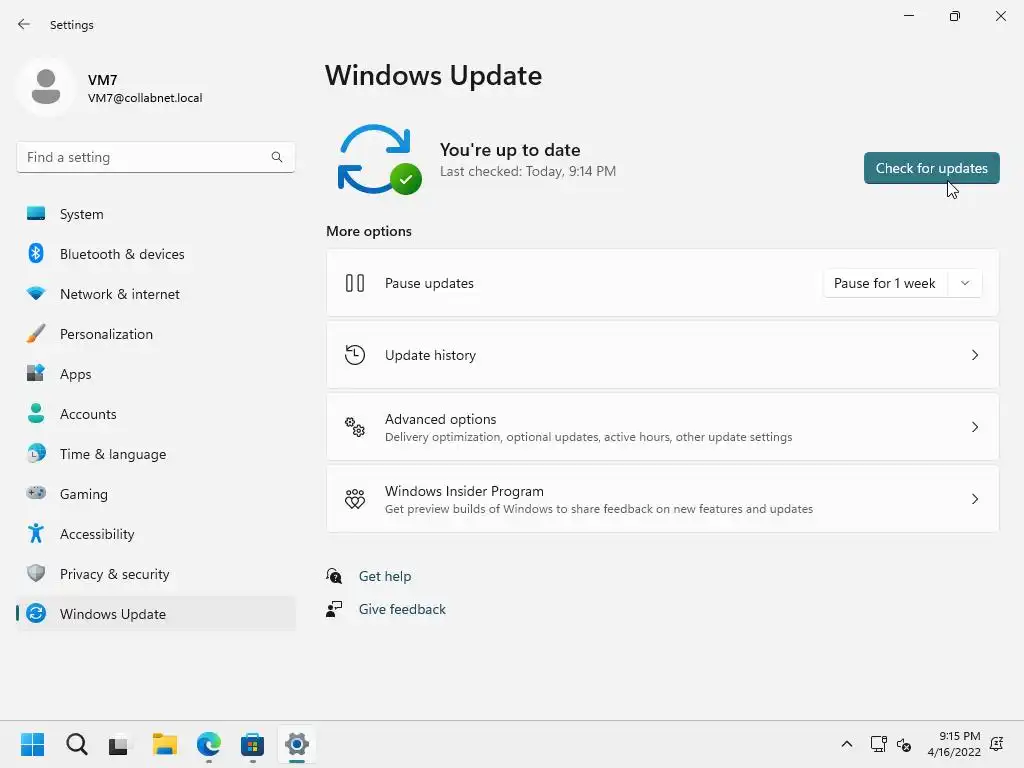Click the Apps icon in sidebar
1024x768 pixels.
click(36, 374)
